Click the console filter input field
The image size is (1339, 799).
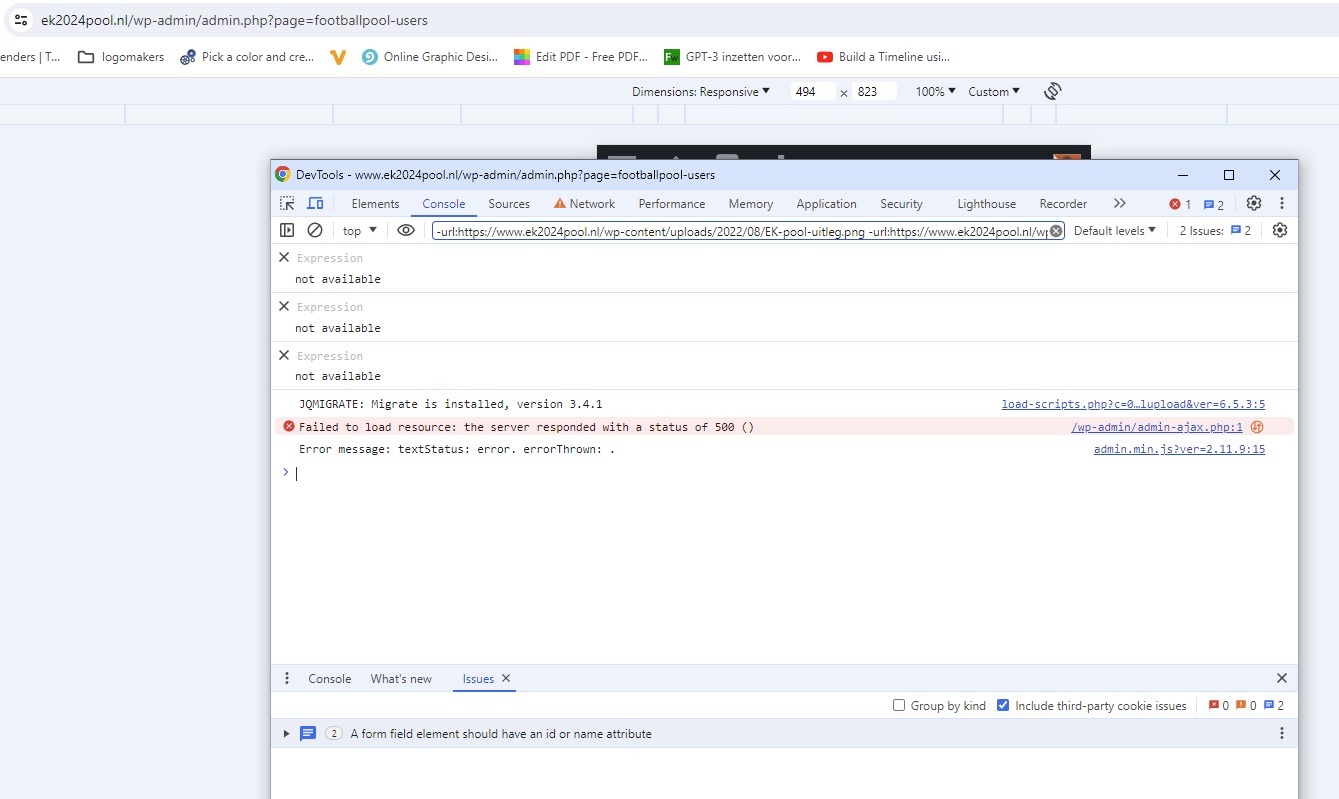click(740, 231)
